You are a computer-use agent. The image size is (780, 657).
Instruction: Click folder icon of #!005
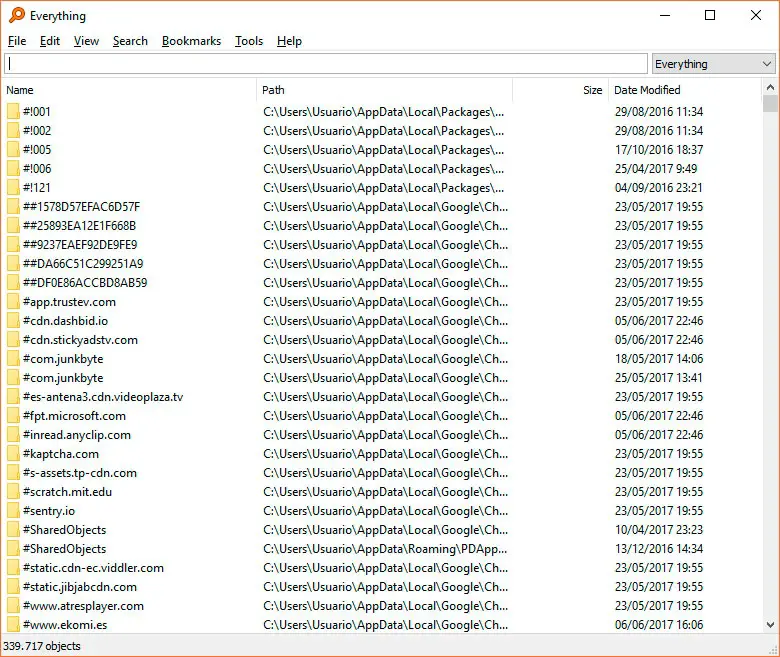tap(13, 149)
